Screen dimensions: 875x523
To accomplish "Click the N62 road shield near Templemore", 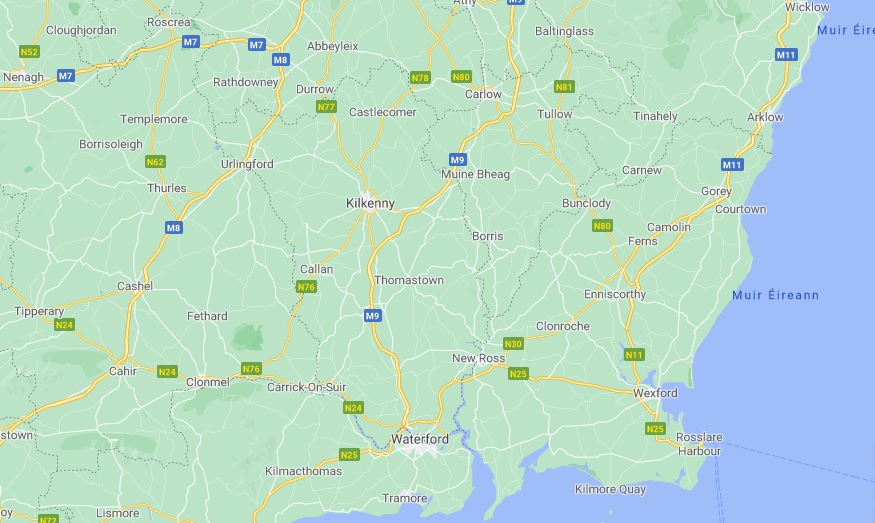I will click(155, 162).
